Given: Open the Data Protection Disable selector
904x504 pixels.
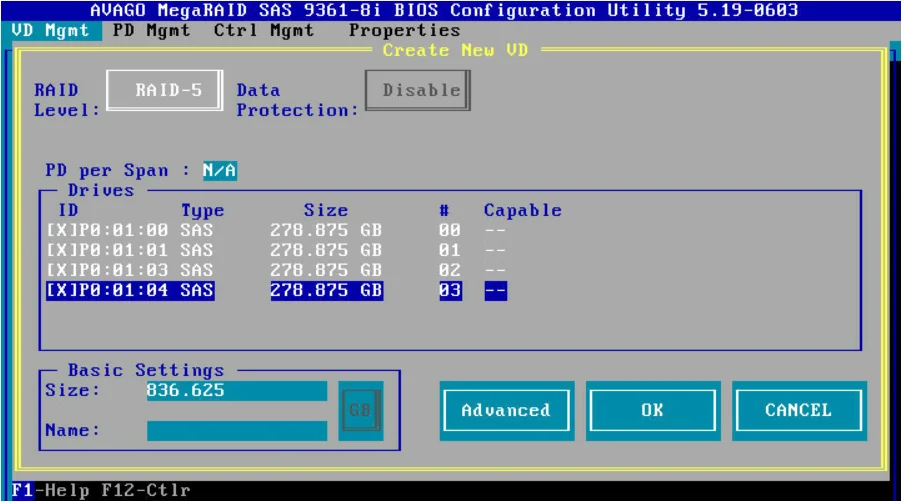Looking at the screenshot, I should tap(418, 91).
